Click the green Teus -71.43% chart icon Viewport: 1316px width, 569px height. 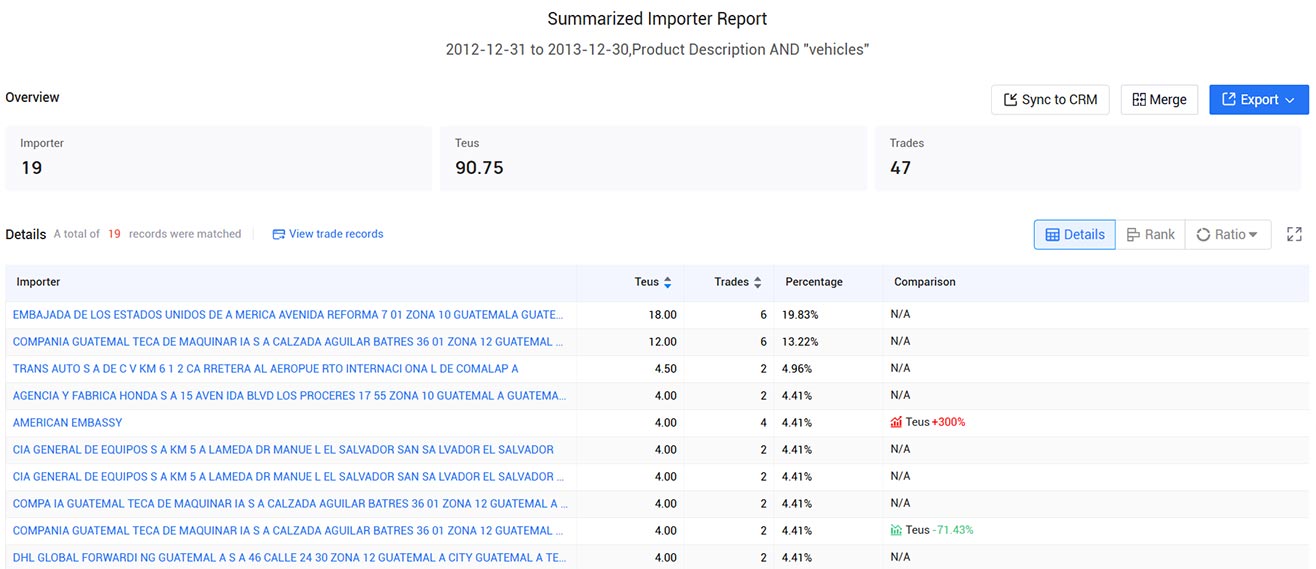pos(896,530)
